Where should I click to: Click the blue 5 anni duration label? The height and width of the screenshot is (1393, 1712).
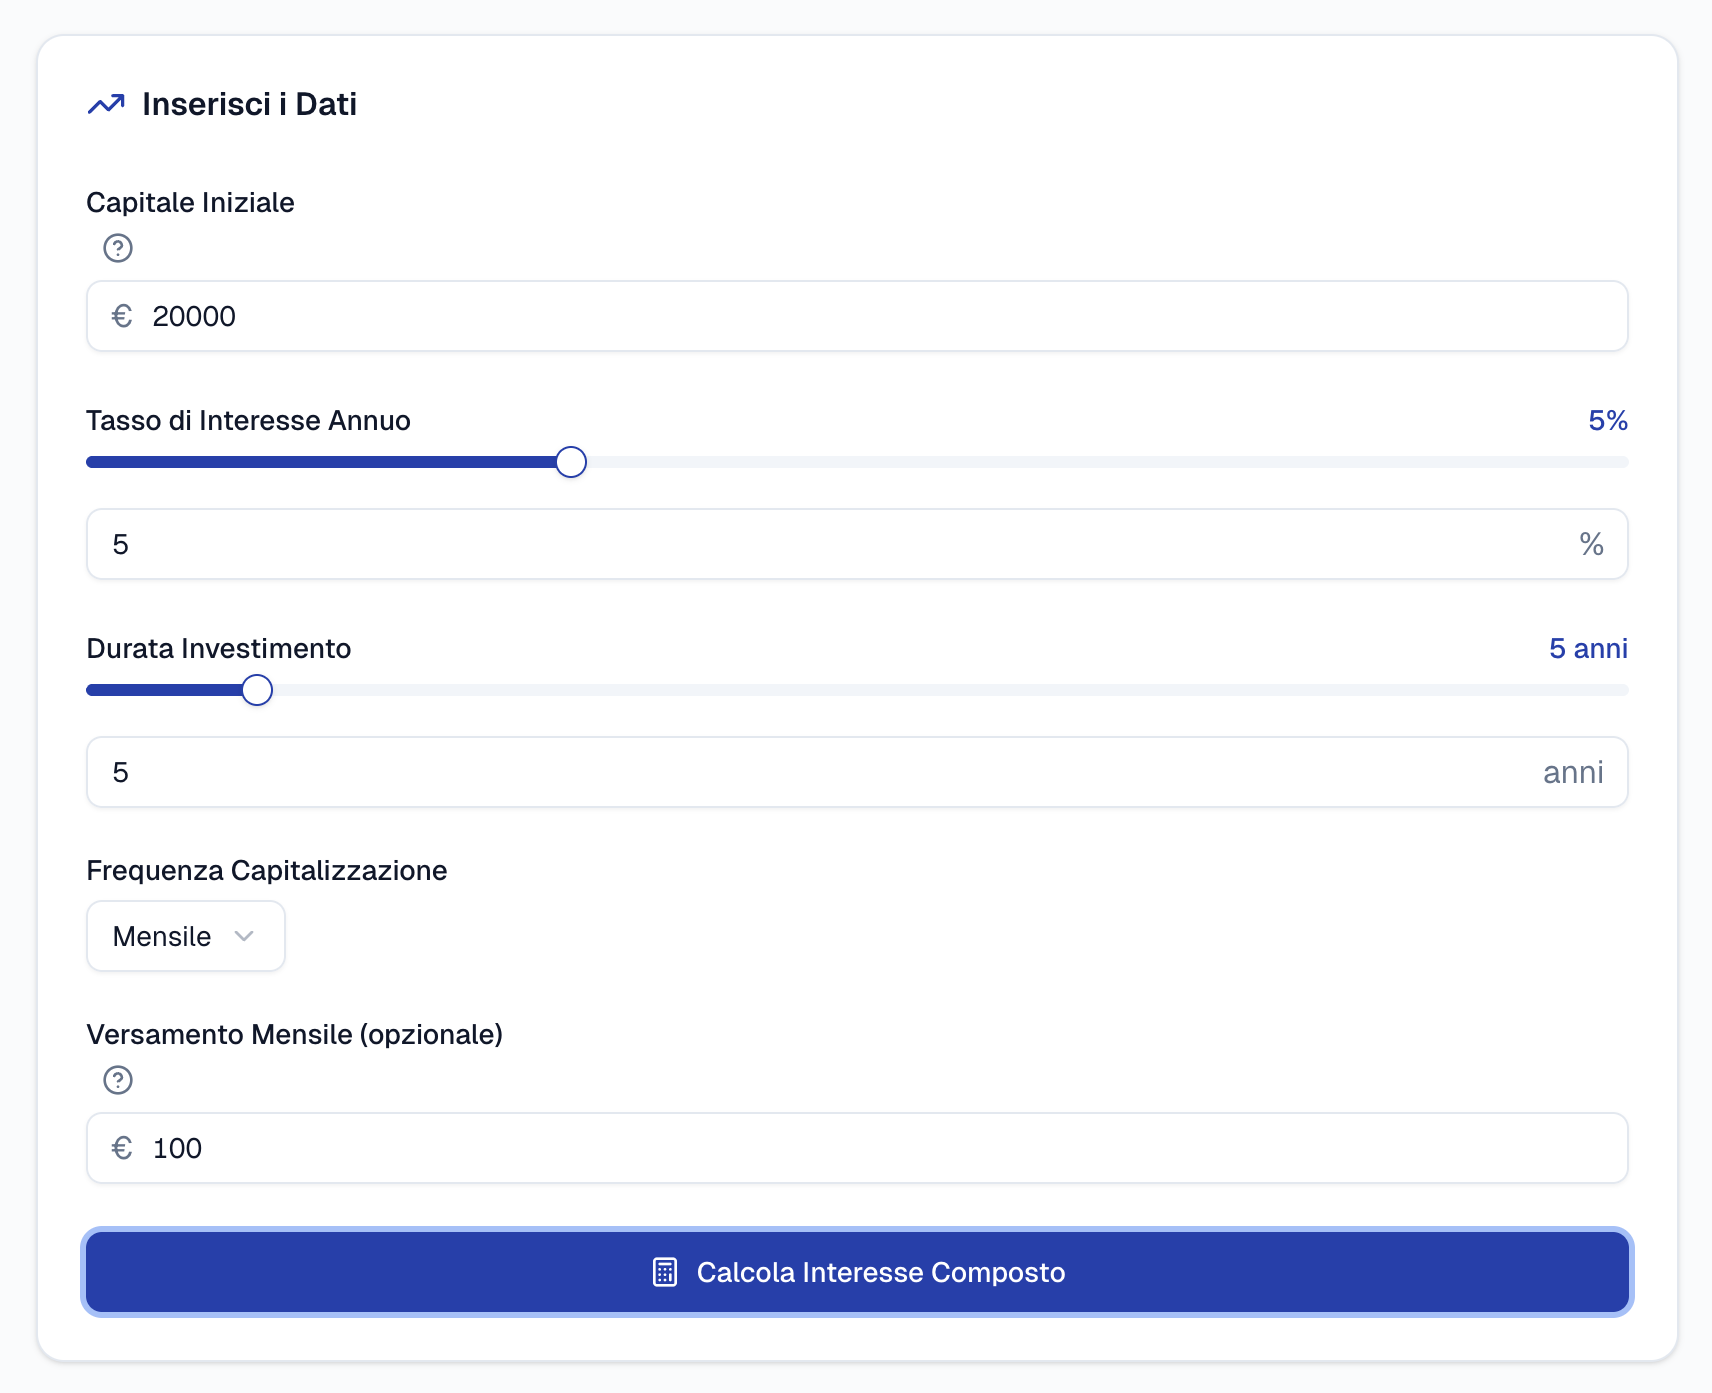[1587, 649]
